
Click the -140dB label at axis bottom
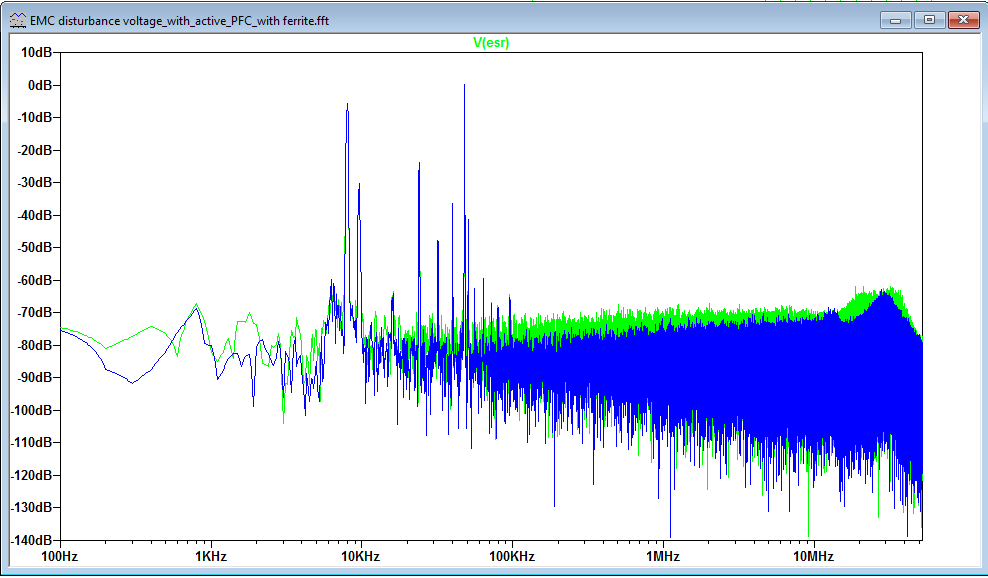[31, 540]
